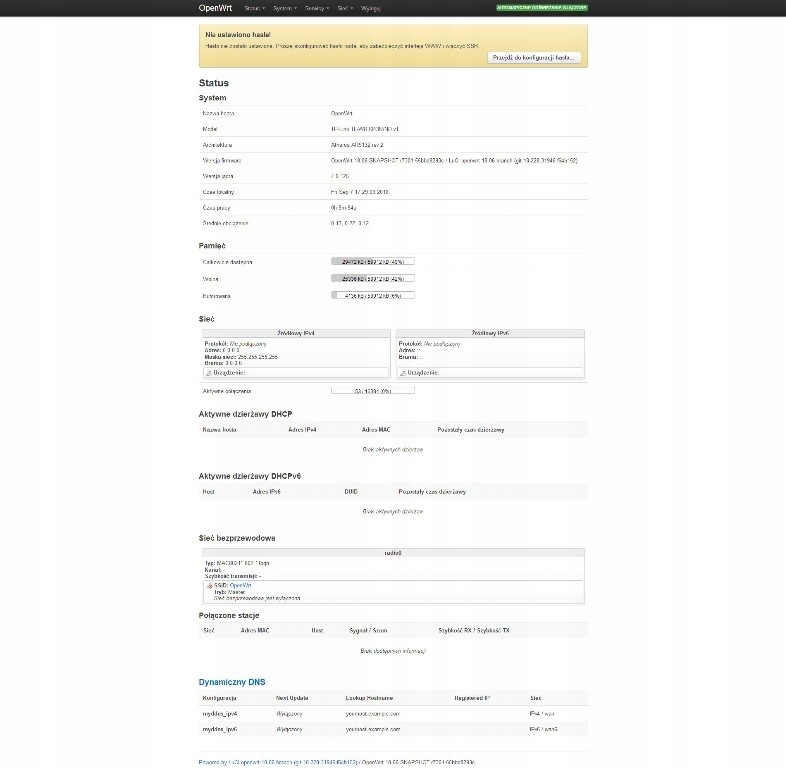Click 'Sygnał / Szum' column header
This screenshot has height=768, width=786.
click(x=368, y=631)
